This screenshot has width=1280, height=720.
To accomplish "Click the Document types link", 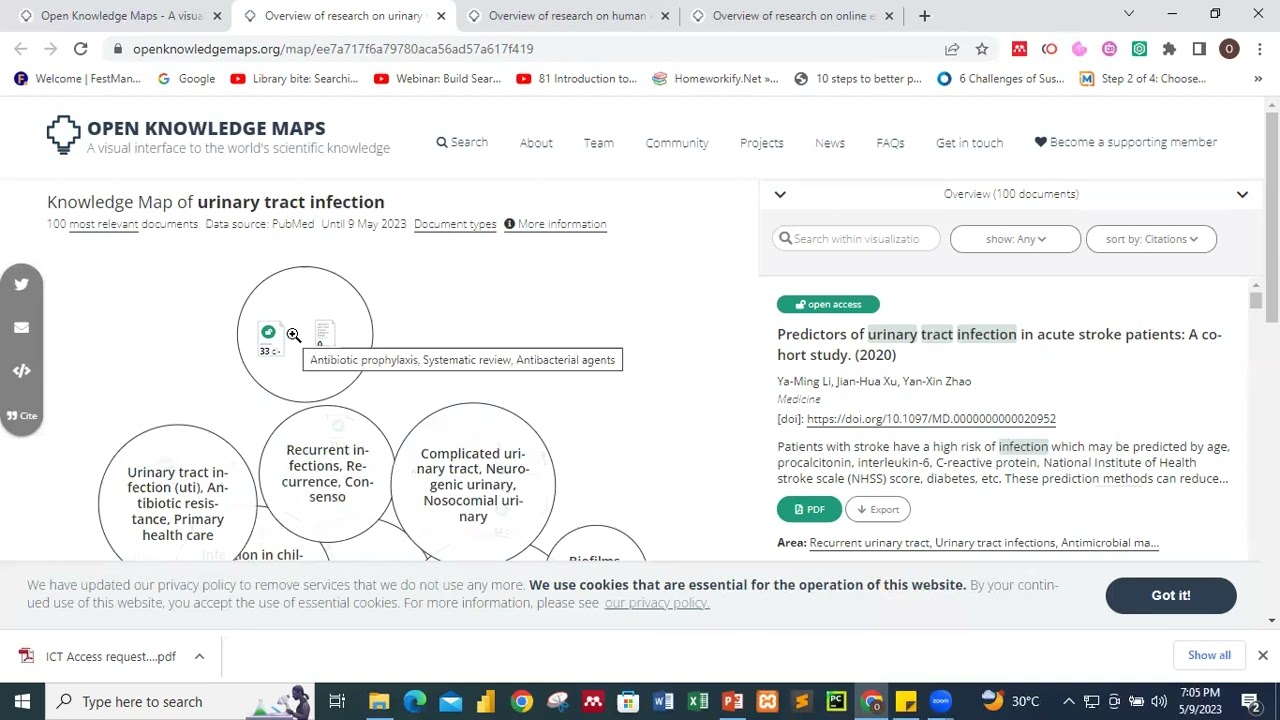I will point(455,224).
